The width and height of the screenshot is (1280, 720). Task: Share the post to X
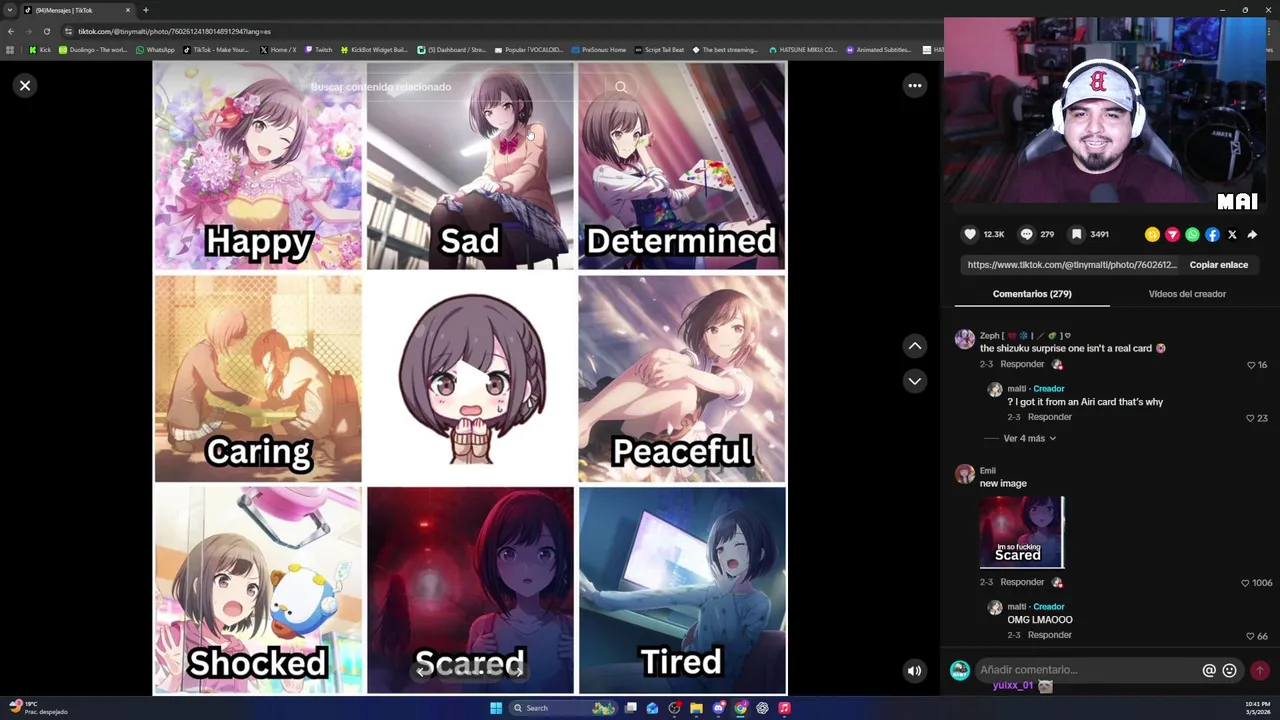tap(1232, 234)
